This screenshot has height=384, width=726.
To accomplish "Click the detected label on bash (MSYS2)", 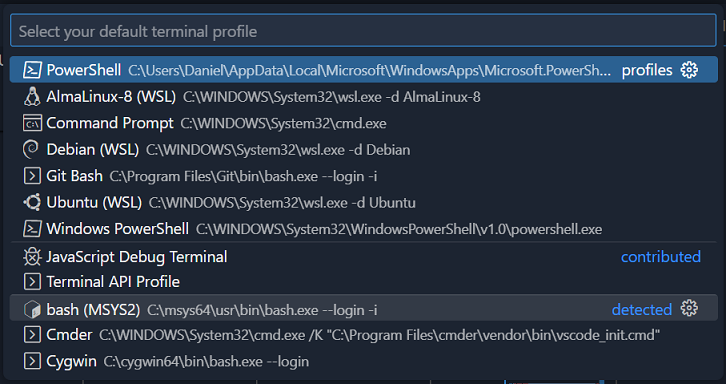I will (x=642, y=309).
